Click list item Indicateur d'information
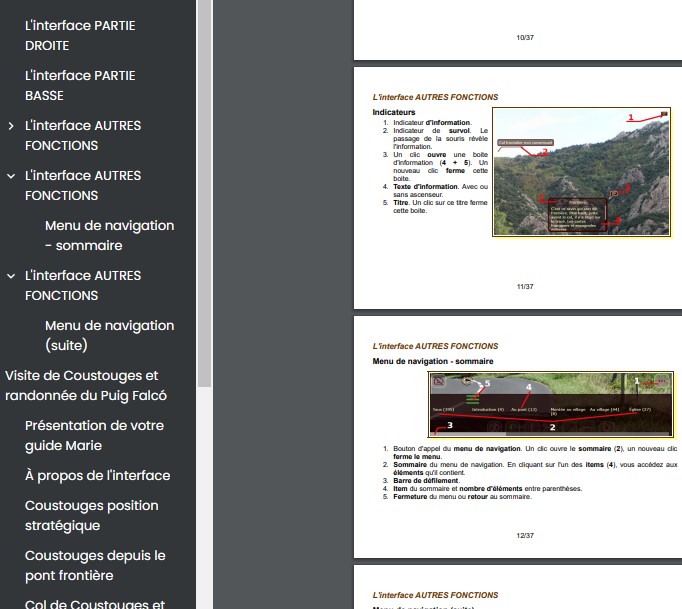The width and height of the screenshot is (682, 609). 432,123
